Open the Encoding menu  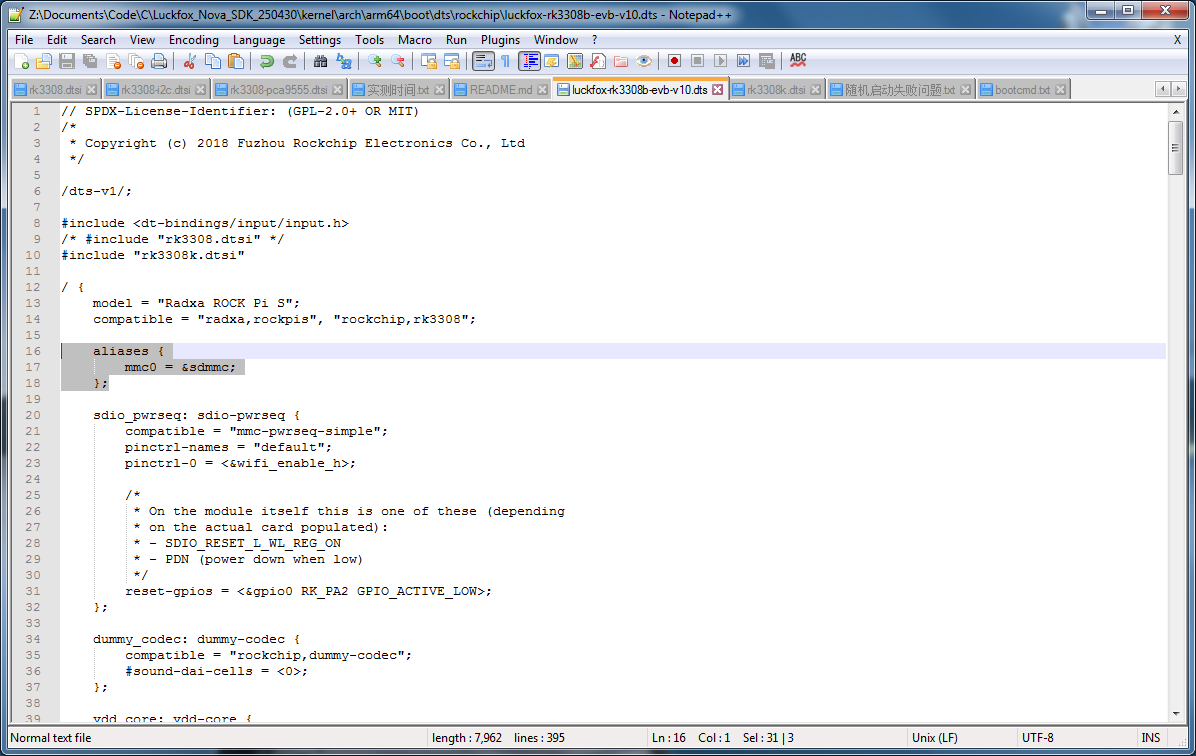[194, 40]
